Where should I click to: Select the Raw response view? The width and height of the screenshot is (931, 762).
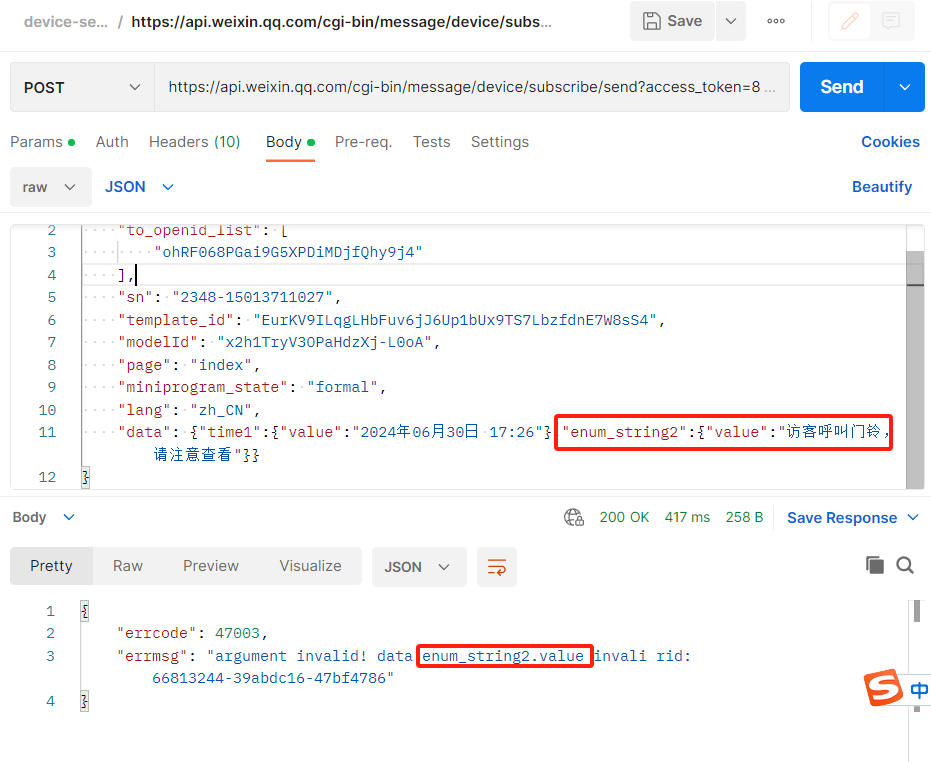point(128,566)
